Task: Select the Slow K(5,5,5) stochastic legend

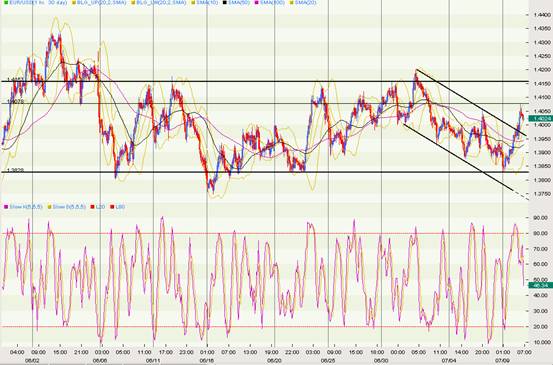Action: click(x=26, y=207)
